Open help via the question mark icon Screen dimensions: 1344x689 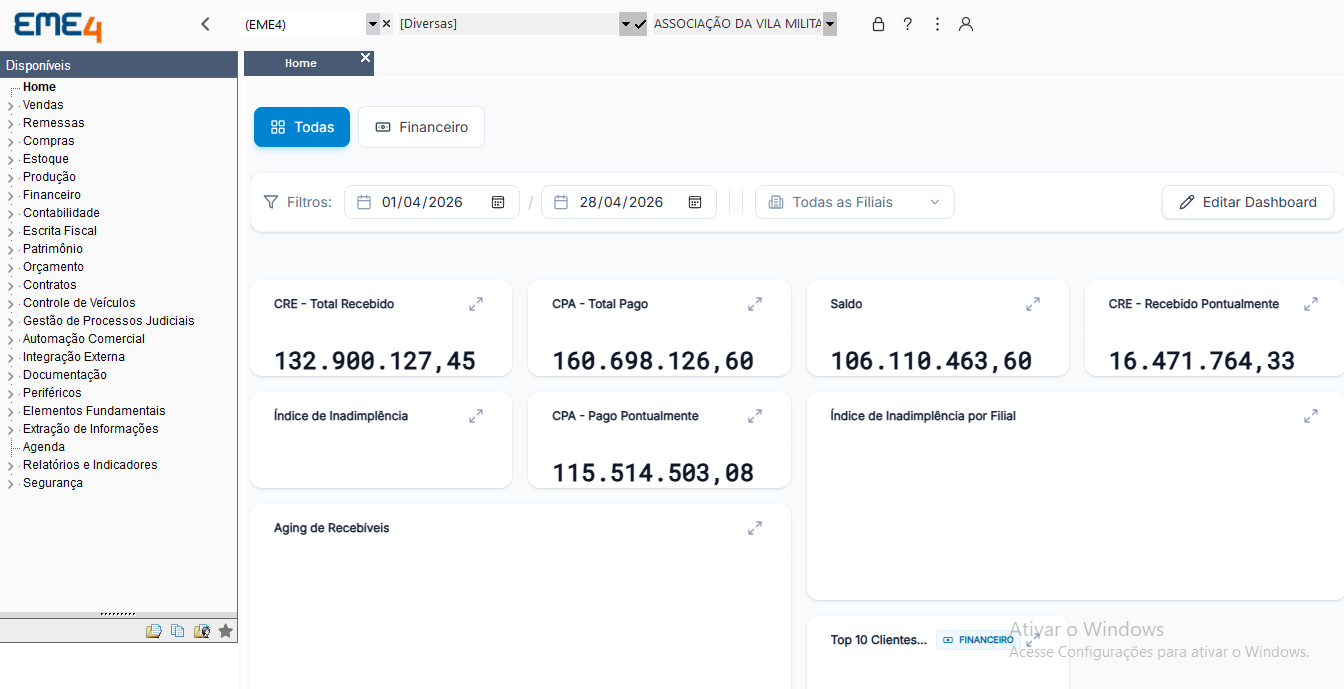(907, 24)
